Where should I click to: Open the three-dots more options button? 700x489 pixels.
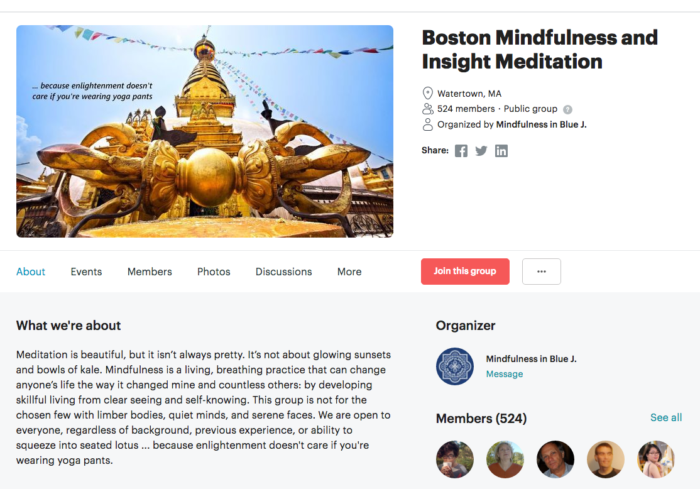click(542, 272)
